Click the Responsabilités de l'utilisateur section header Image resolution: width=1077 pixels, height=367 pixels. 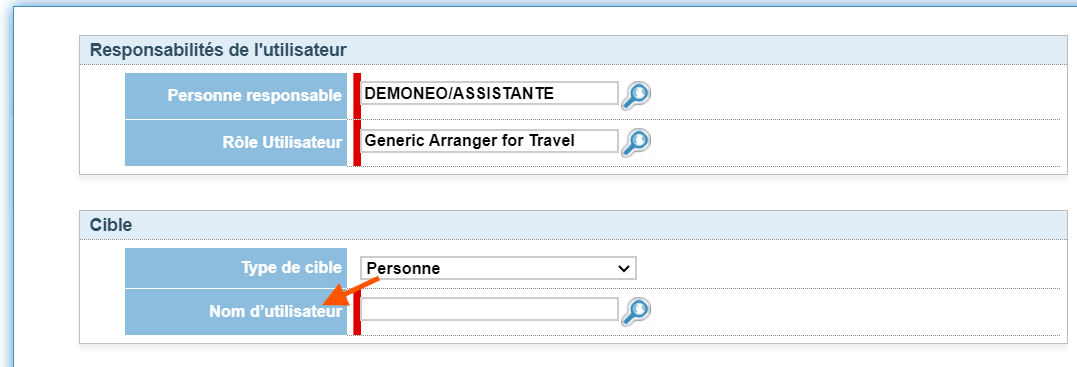coord(218,49)
